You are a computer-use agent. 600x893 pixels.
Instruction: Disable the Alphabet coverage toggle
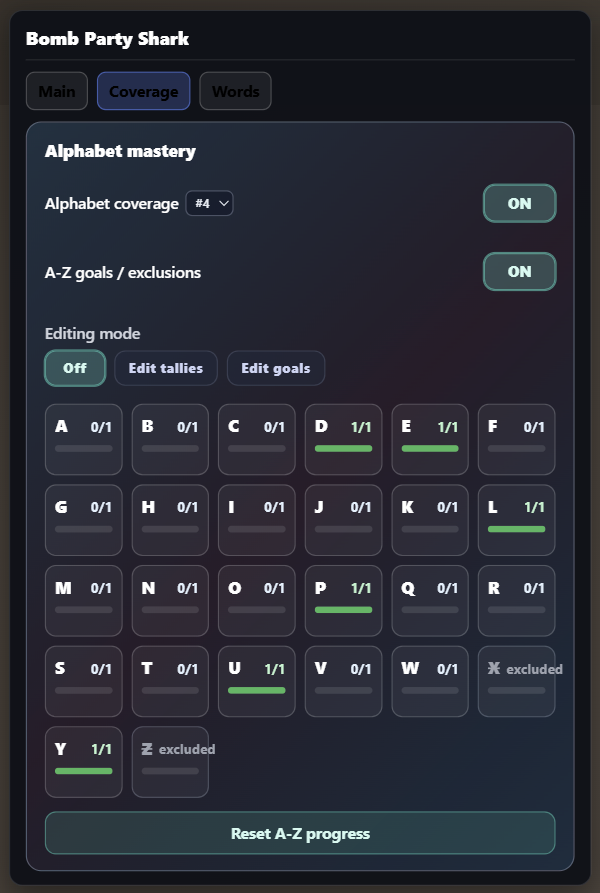(x=519, y=203)
